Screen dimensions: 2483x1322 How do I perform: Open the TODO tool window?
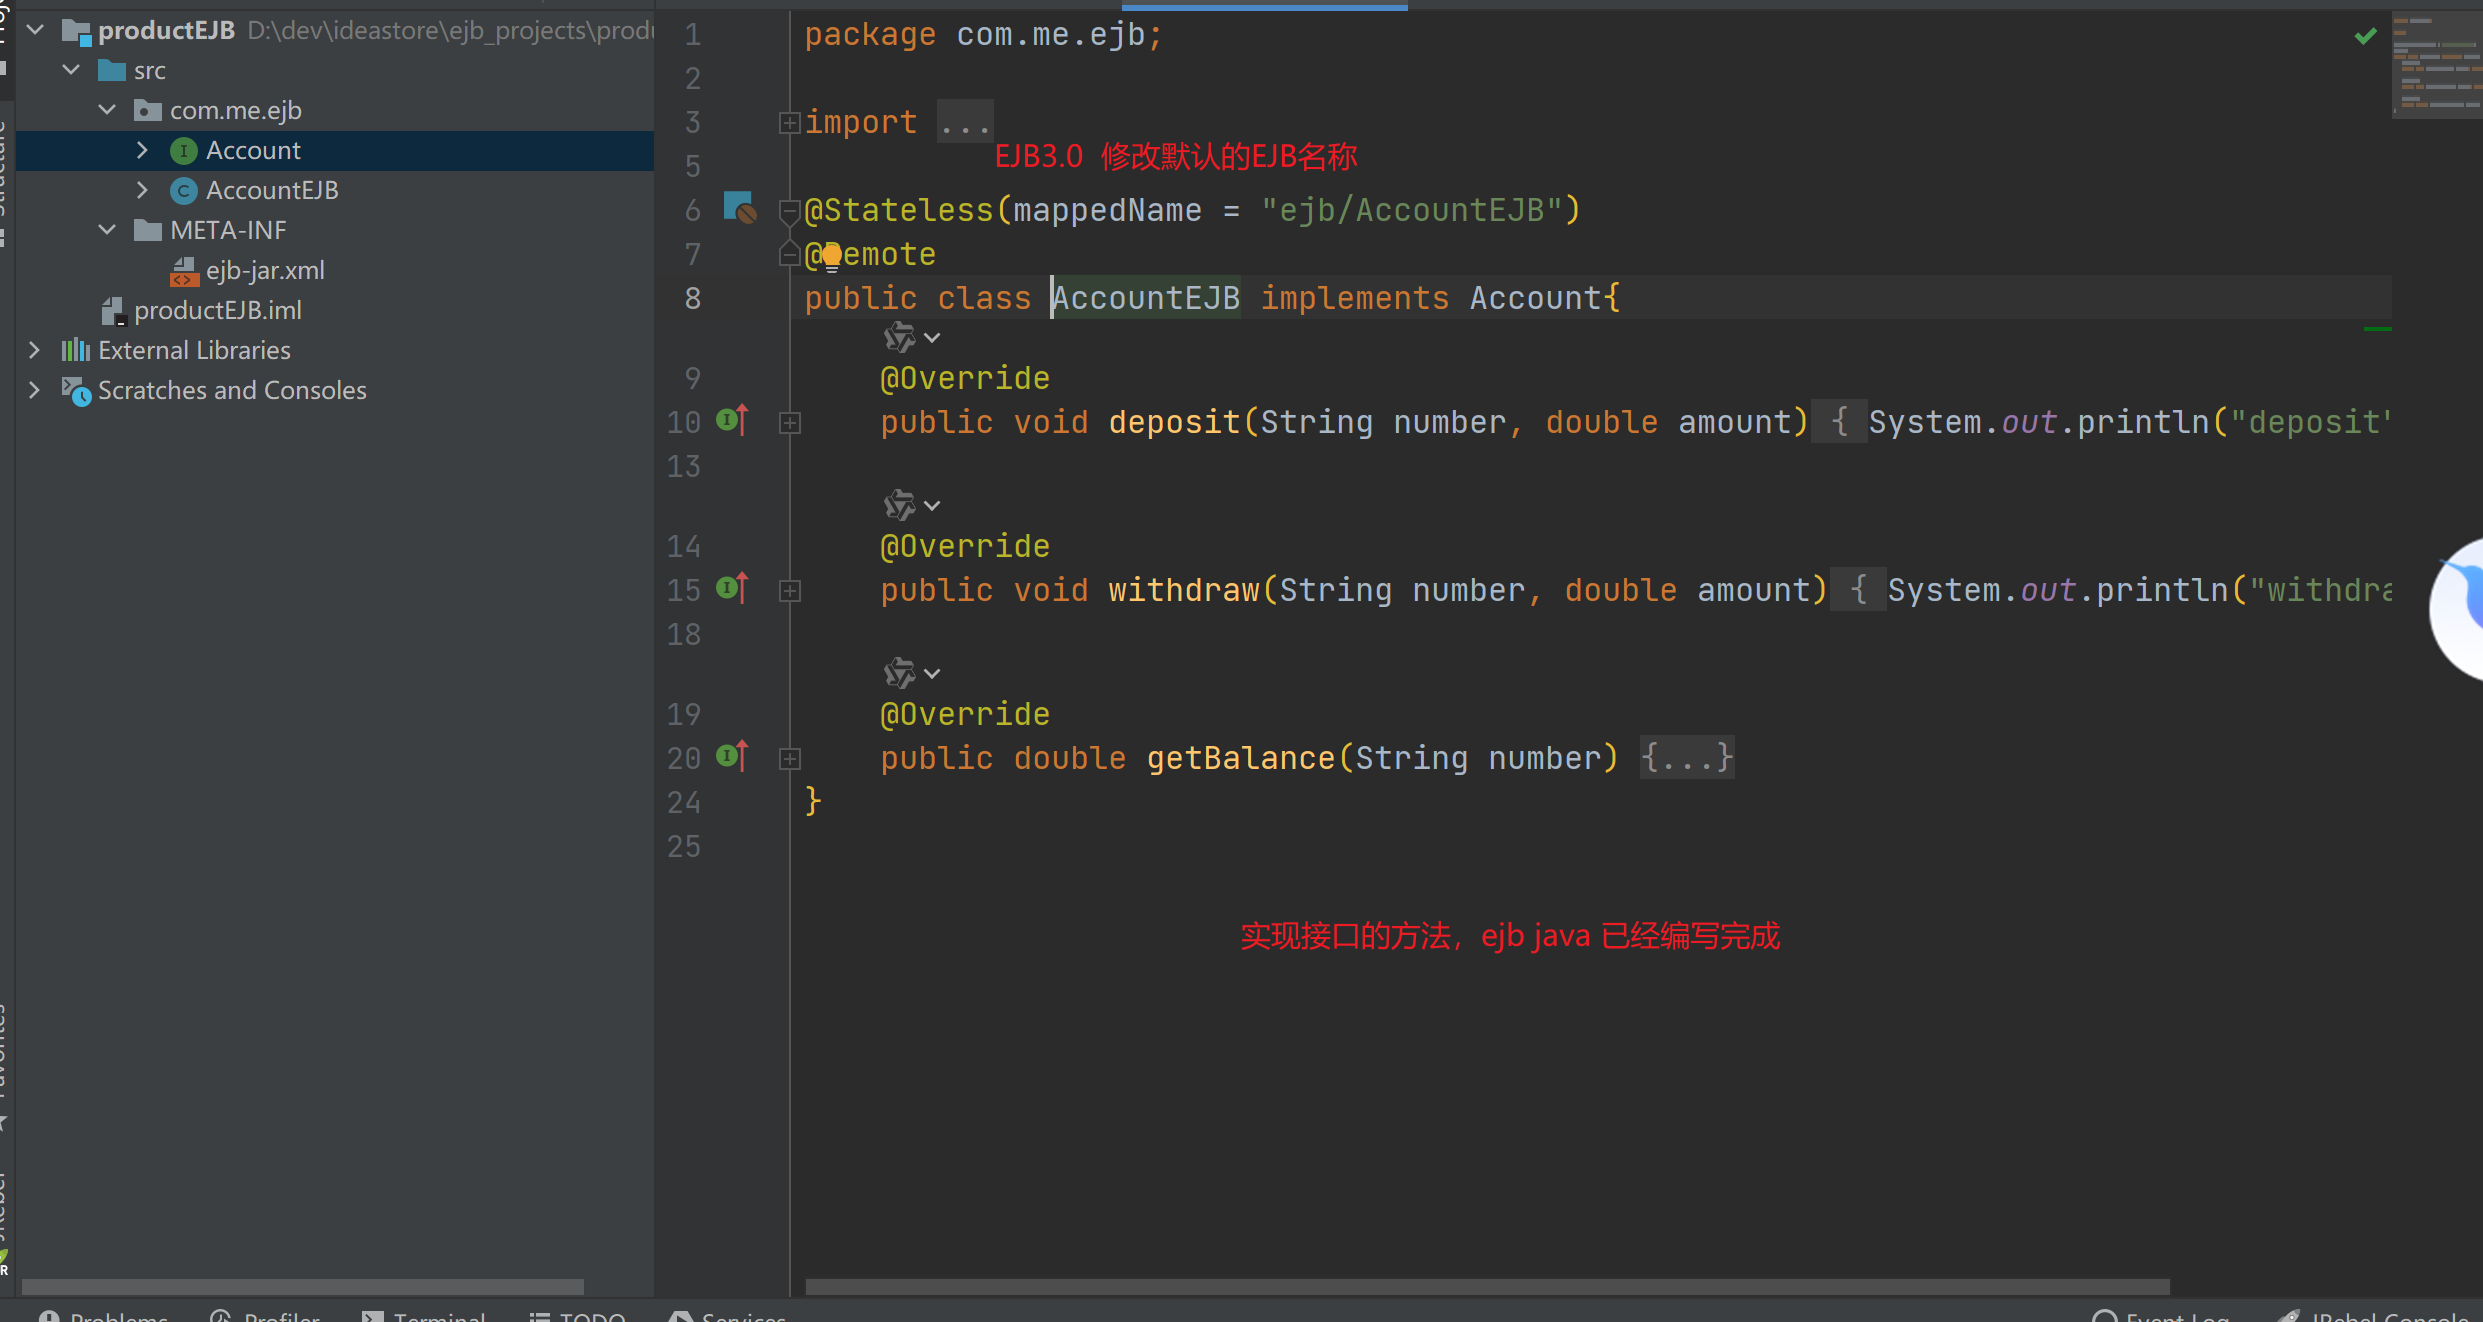tap(578, 1316)
